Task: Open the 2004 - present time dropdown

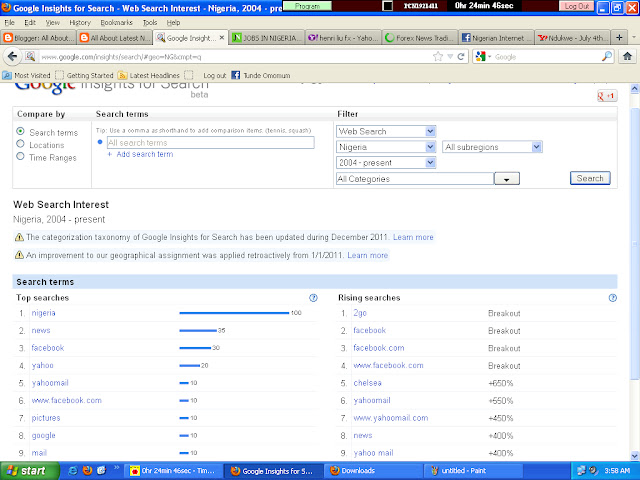Action: point(386,162)
